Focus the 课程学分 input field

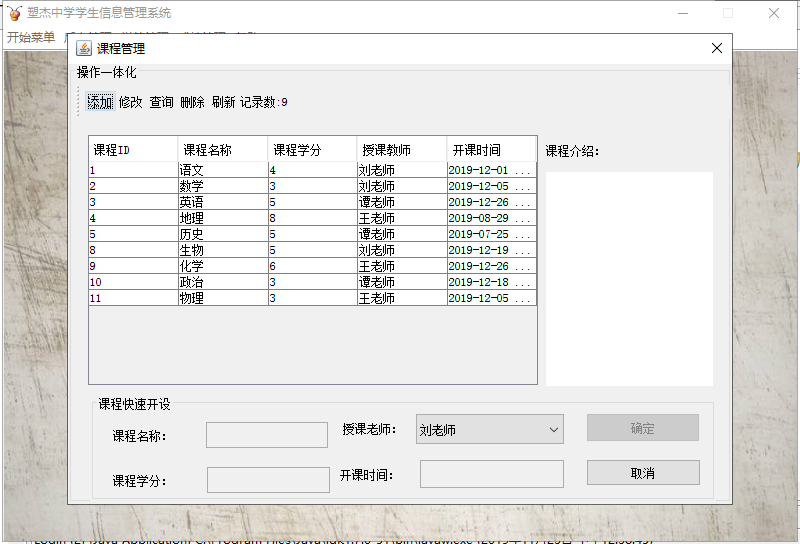268,480
